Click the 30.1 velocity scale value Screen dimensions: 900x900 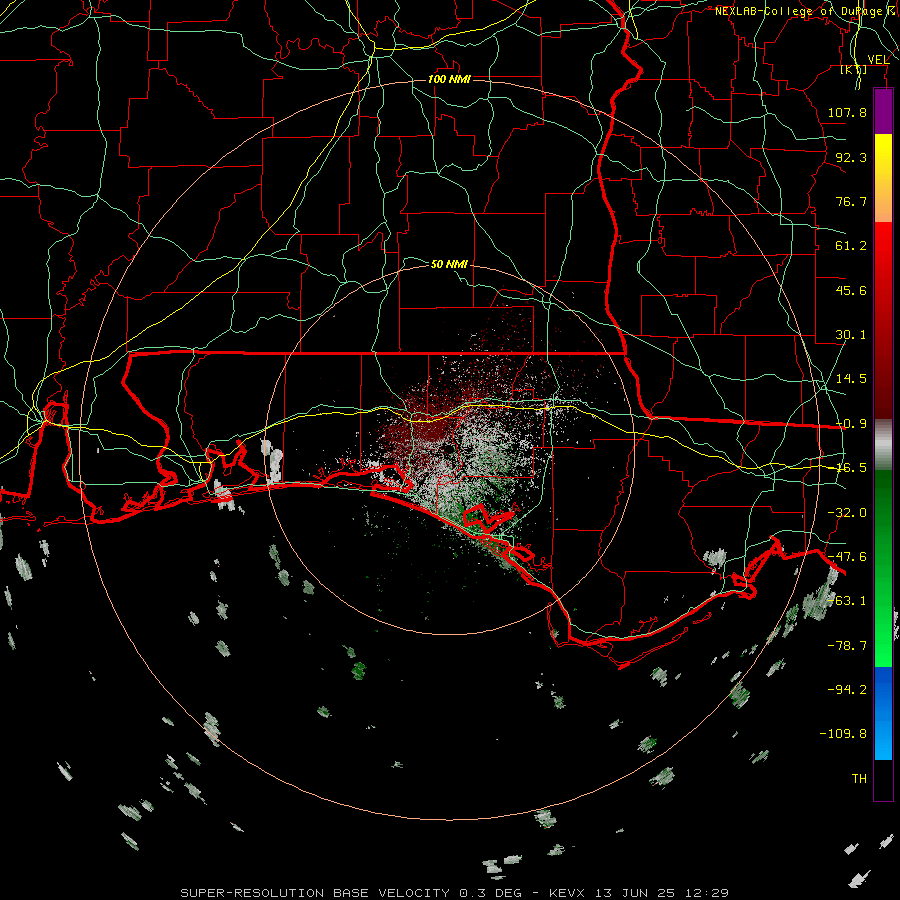[851, 335]
